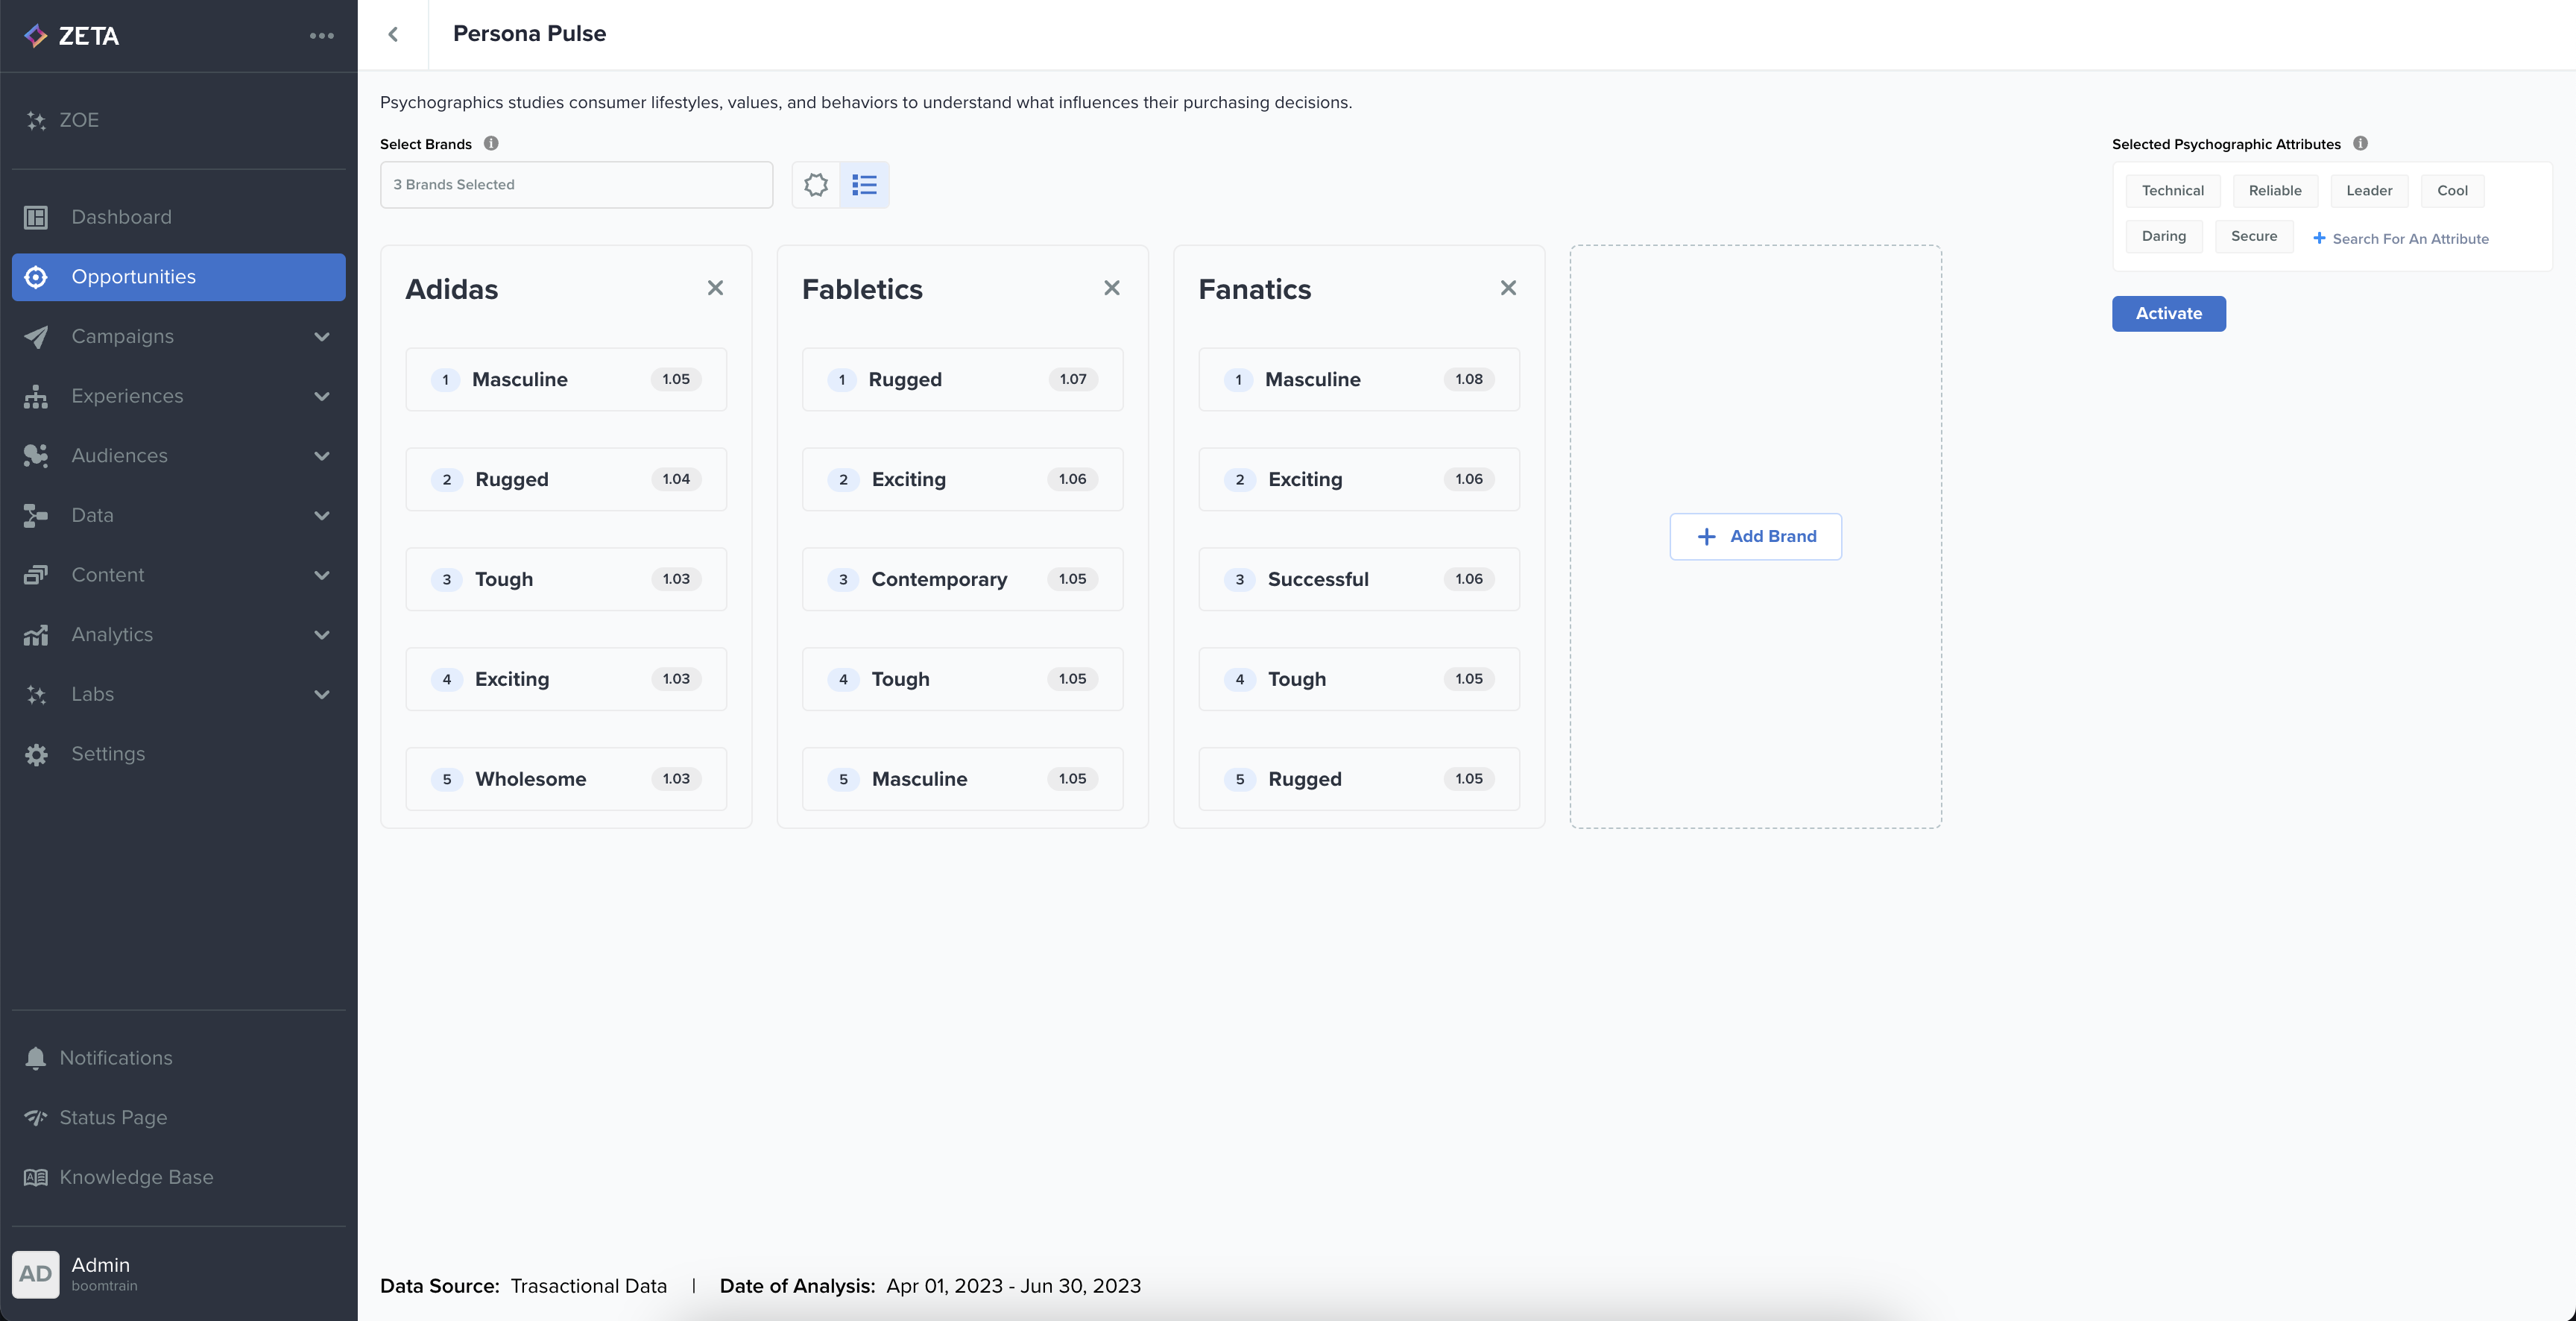Select the list view toggle icon
Screen dimensions: 2576x1321
[x=864, y=185]
